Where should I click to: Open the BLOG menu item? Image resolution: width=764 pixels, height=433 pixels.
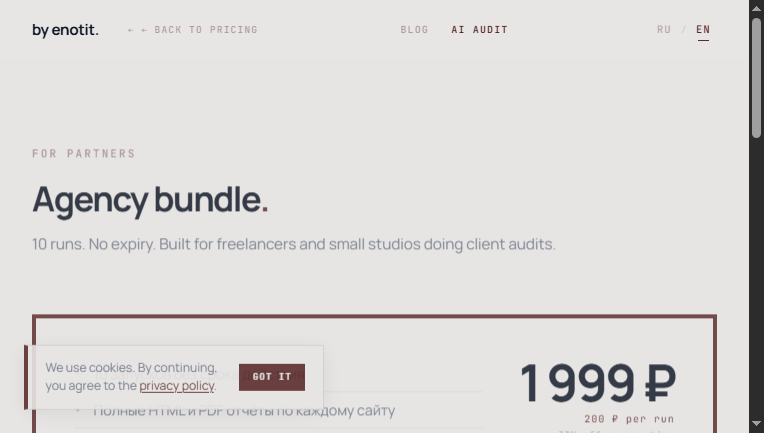[x=414, y=30]
